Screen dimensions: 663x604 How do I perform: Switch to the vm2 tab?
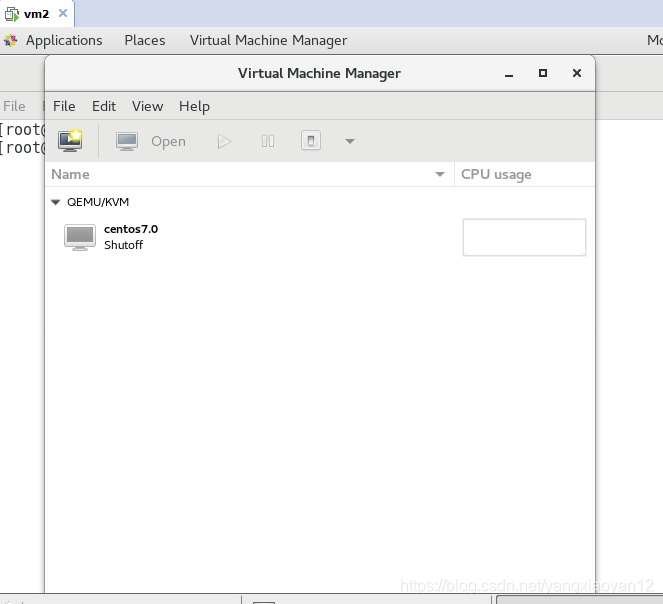click(36, 14)
